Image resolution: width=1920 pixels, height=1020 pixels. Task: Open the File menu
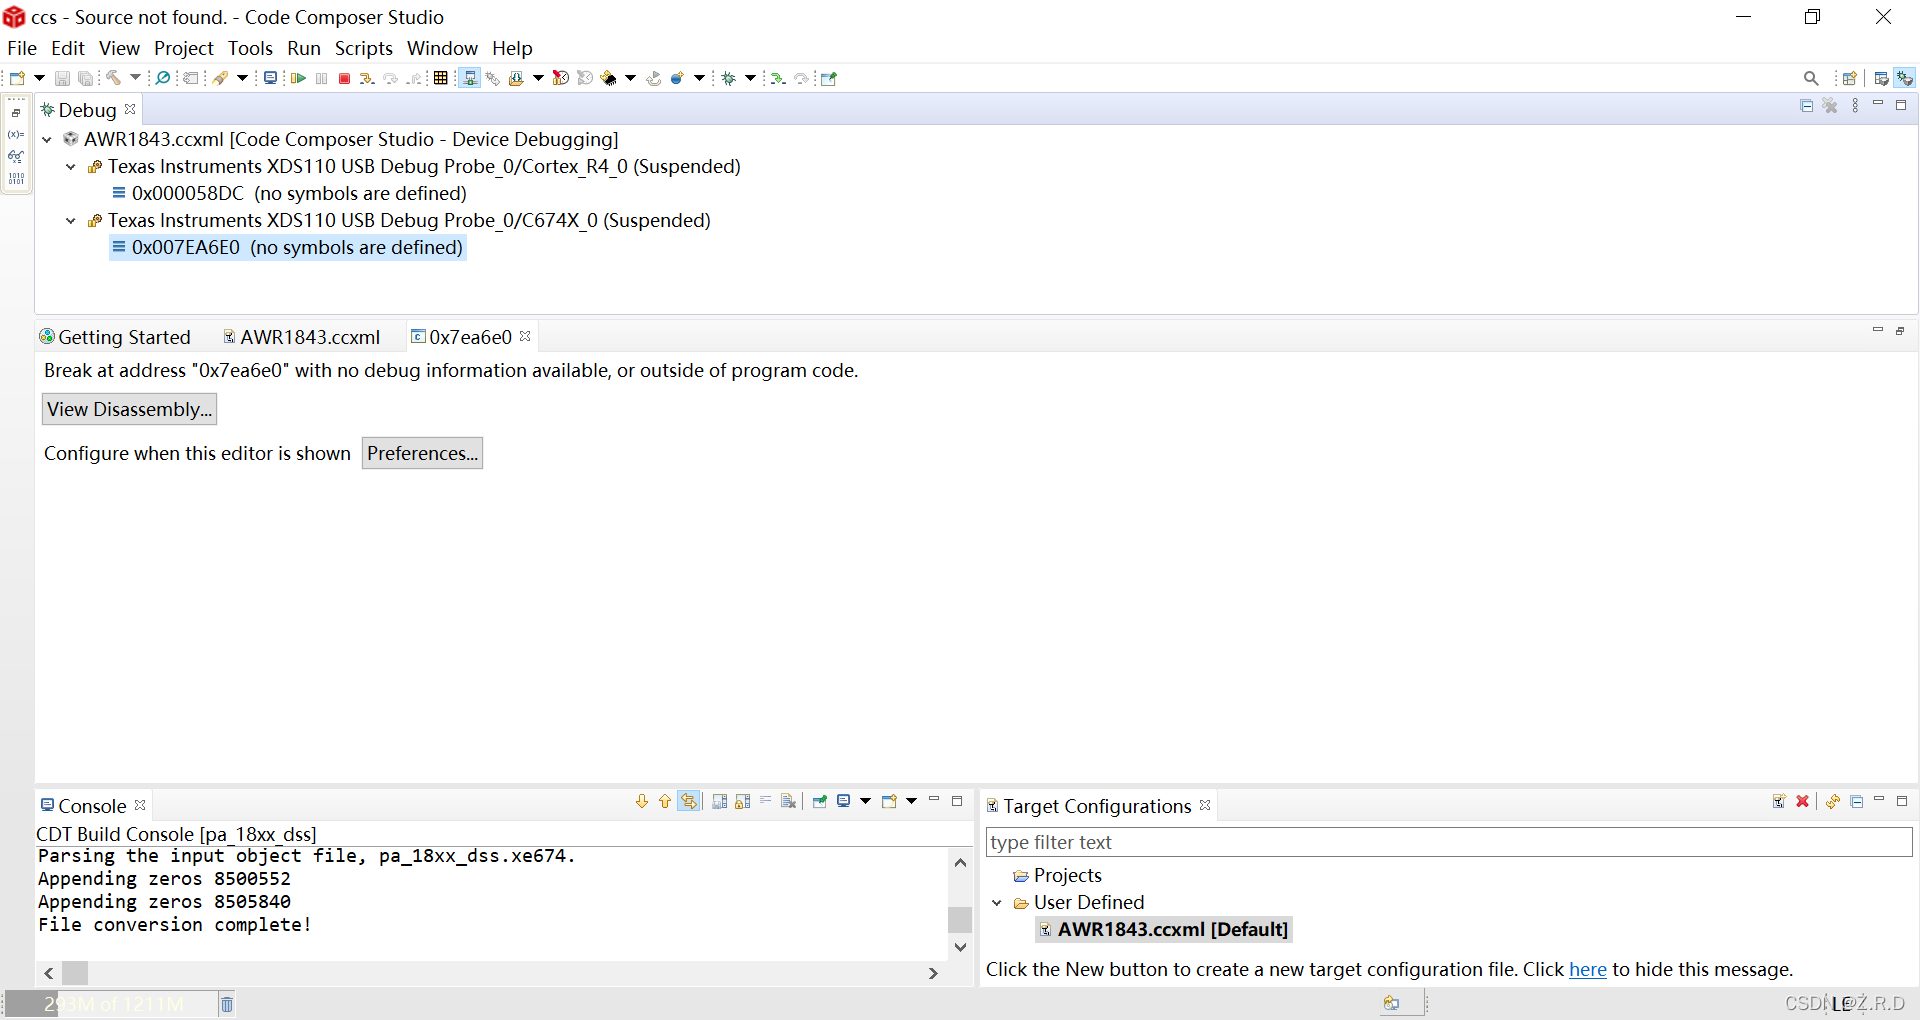click(22, 48)
